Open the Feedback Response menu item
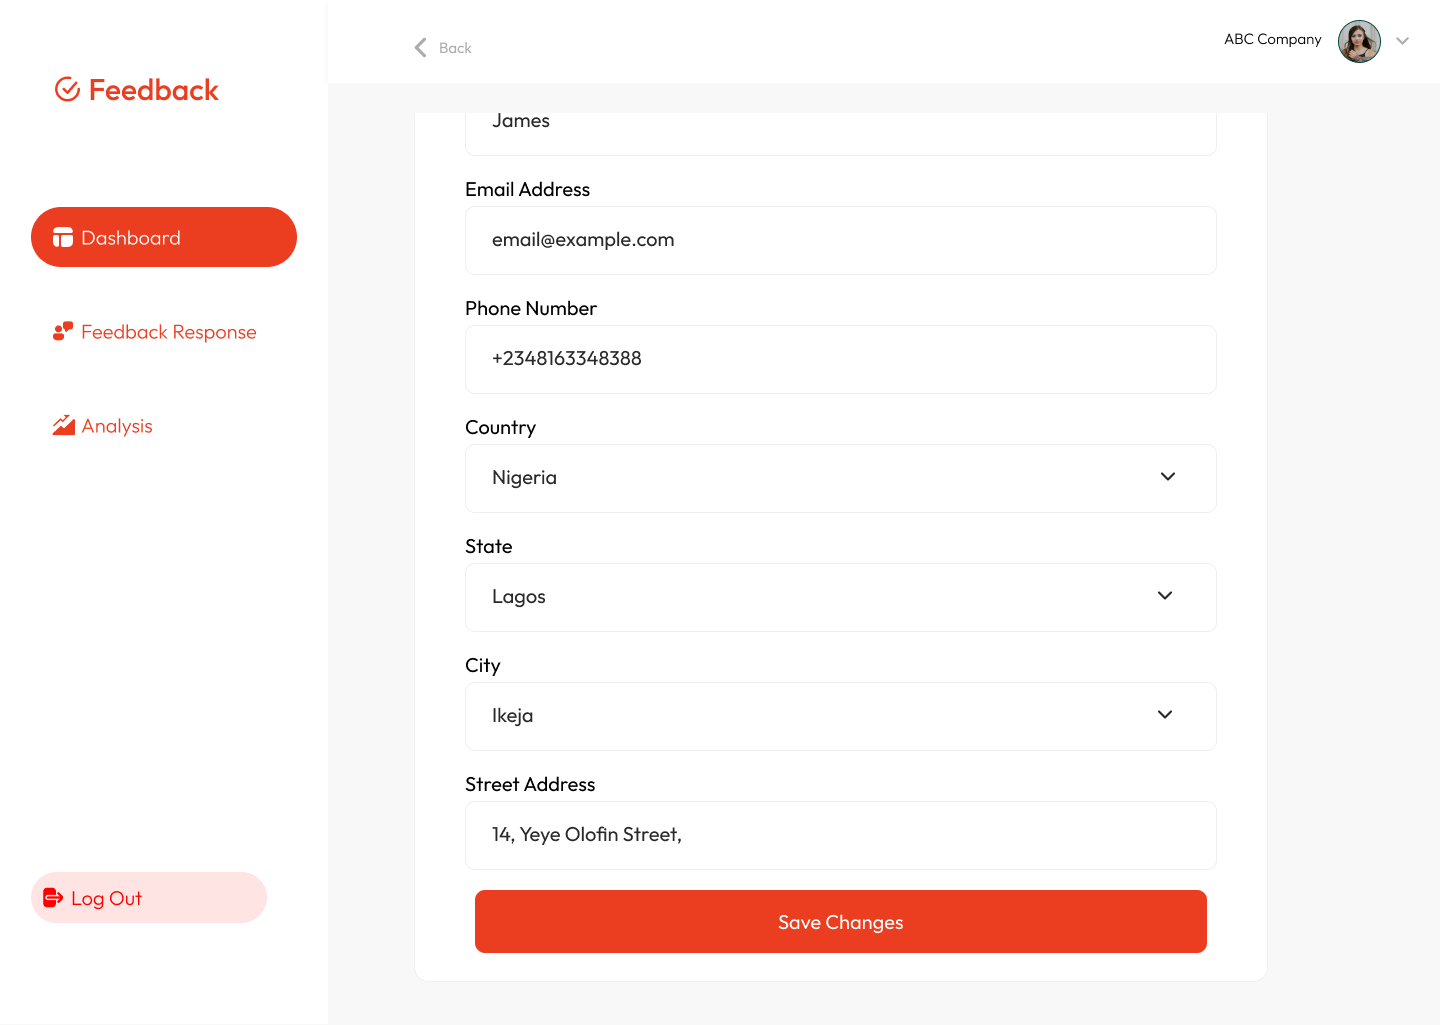 point(168,332)
